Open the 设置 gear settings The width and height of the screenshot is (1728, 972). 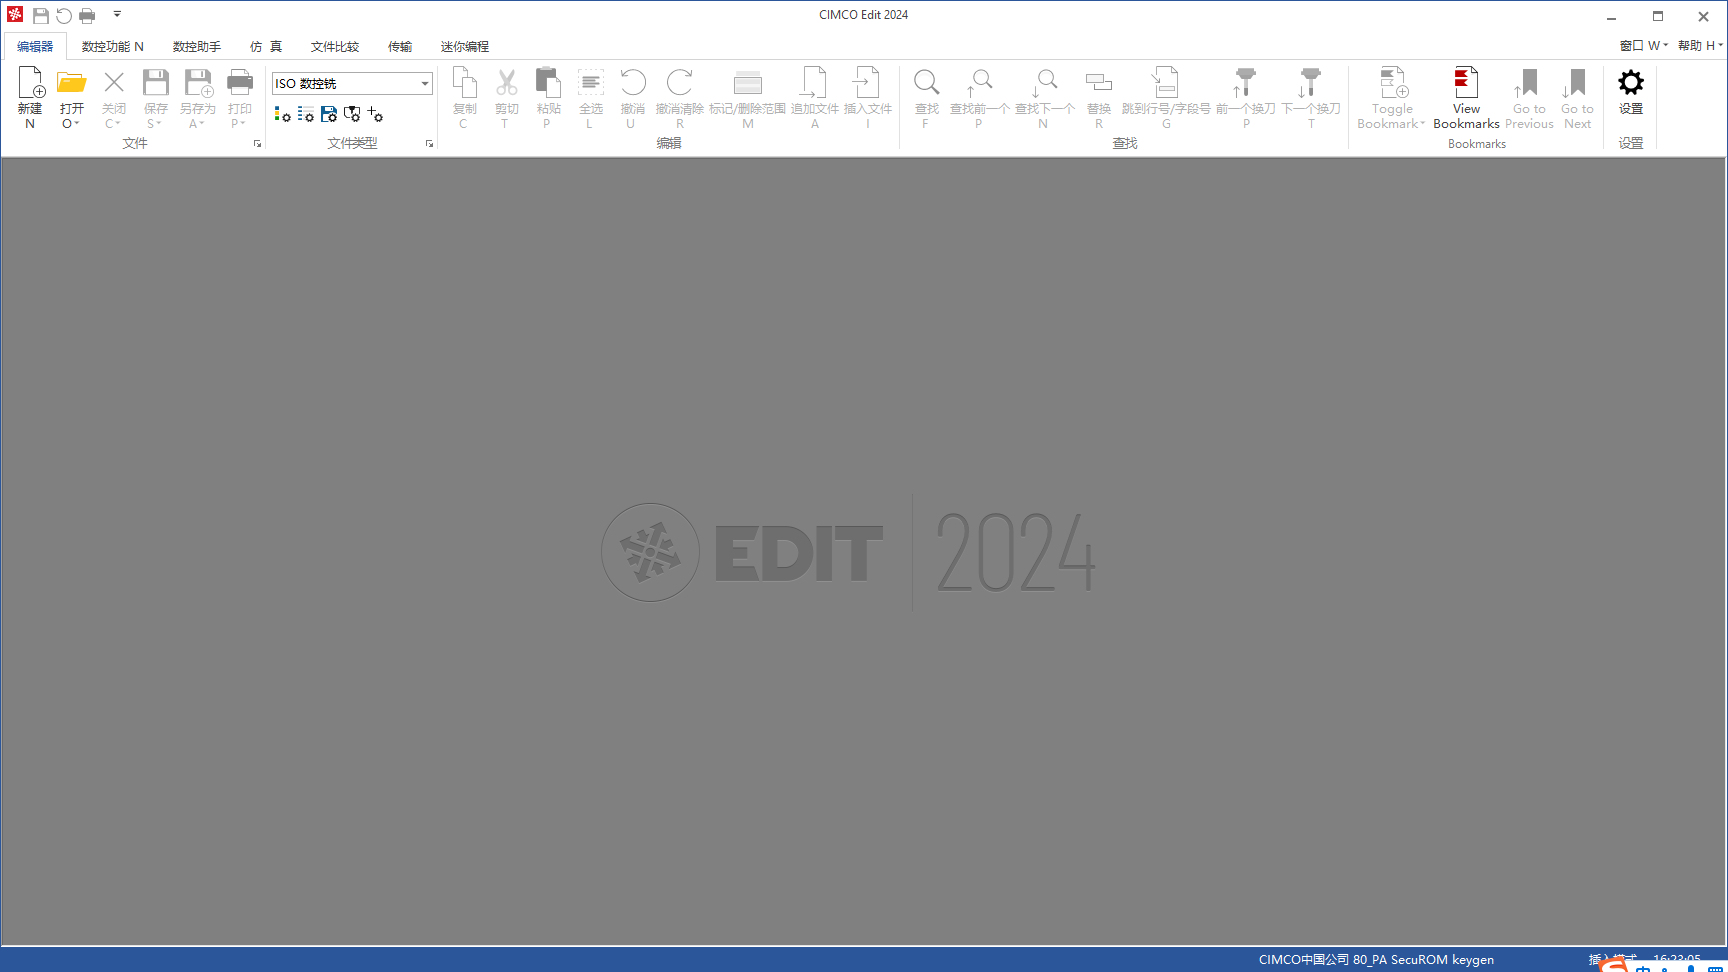pos(1631,92)
